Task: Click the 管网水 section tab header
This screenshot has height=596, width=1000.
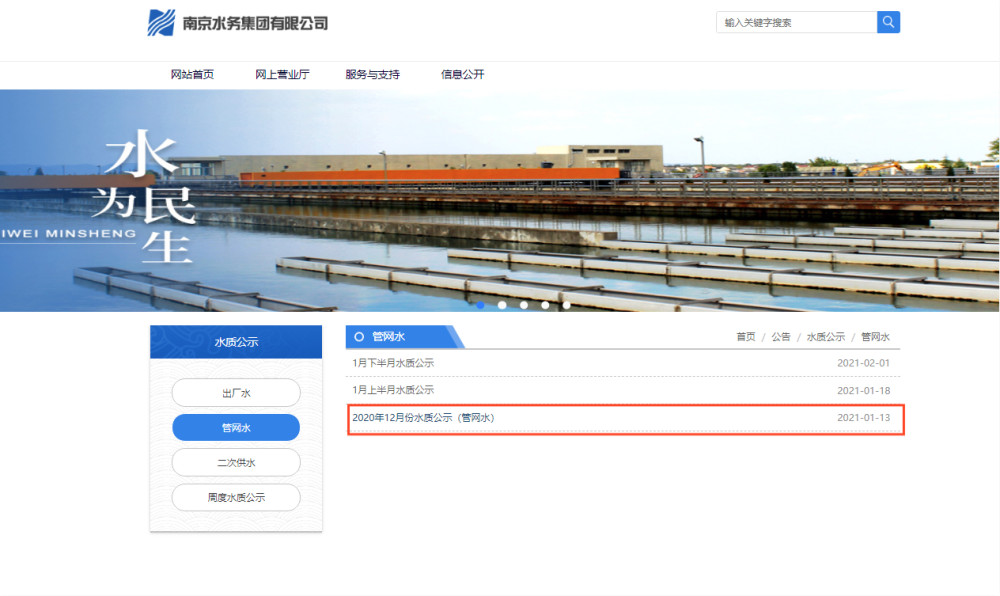Action: pyautogui.click(x=404, y=337)
